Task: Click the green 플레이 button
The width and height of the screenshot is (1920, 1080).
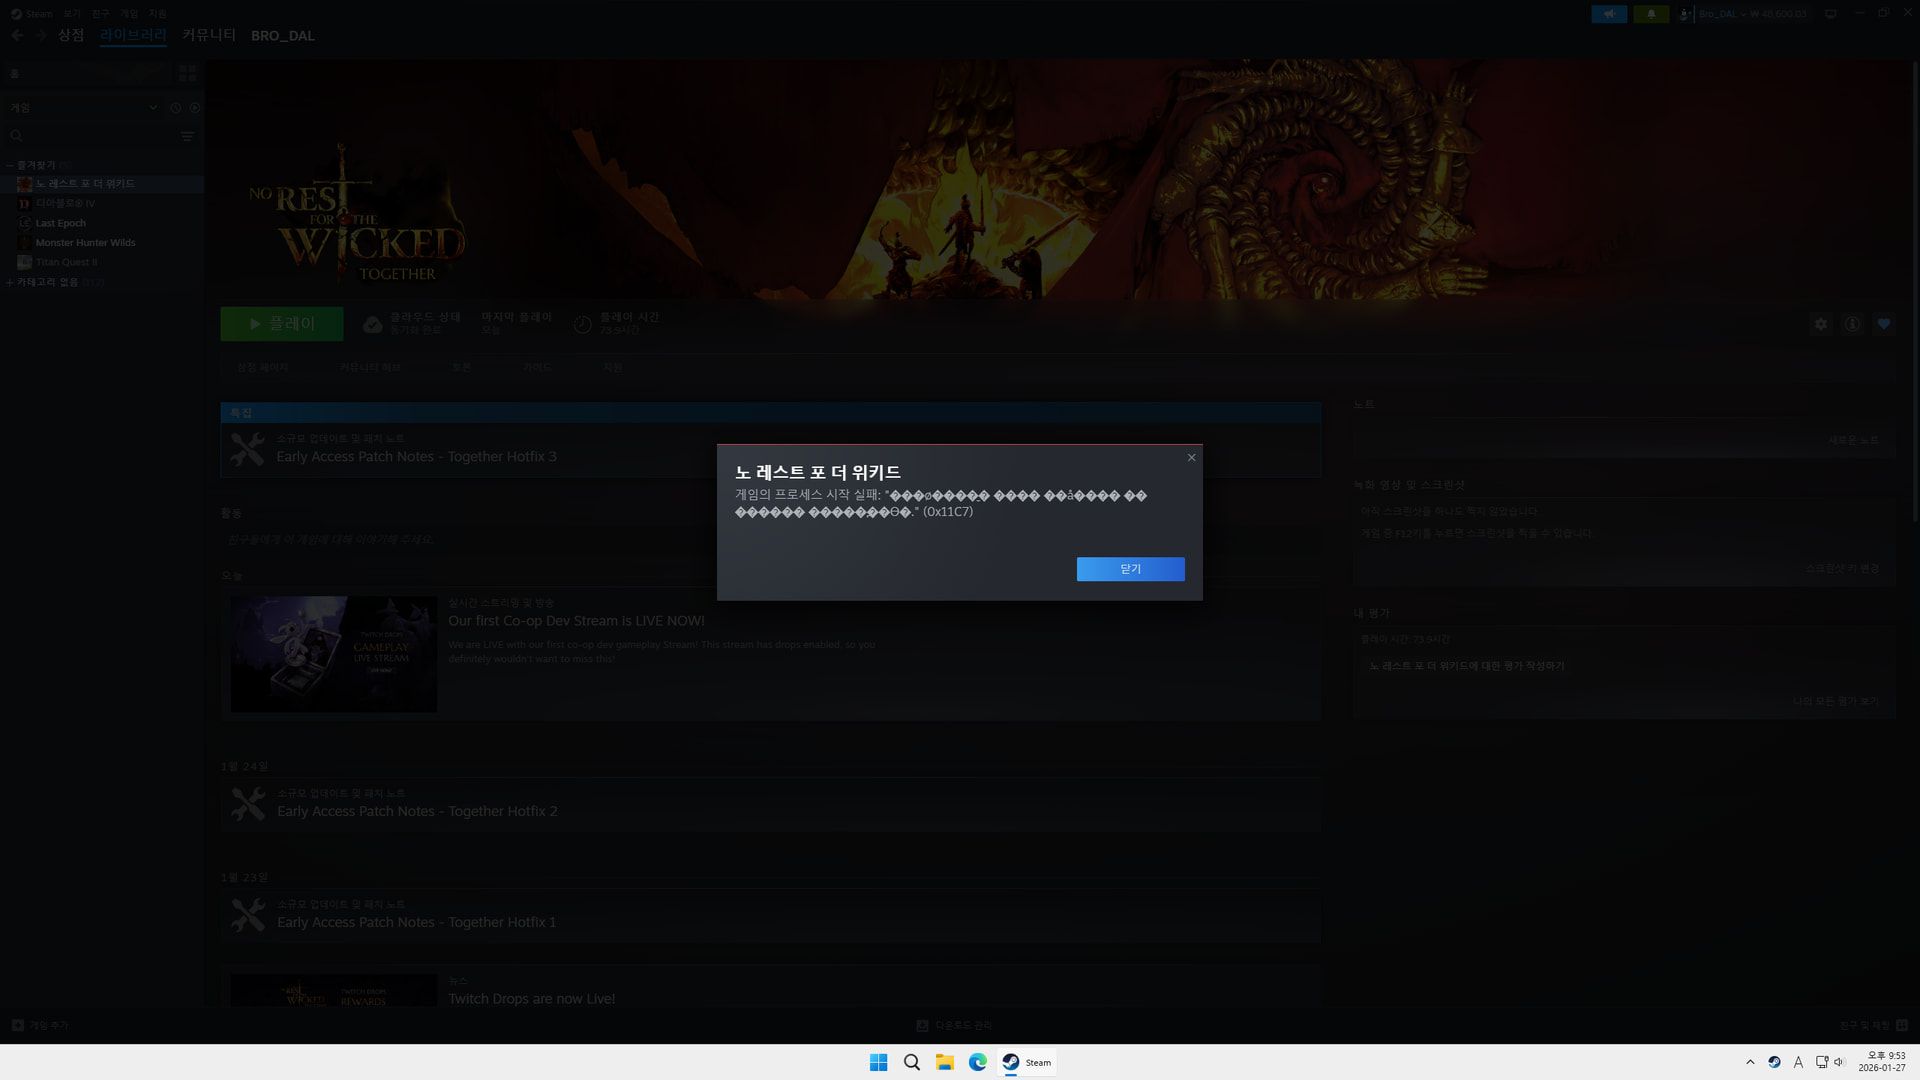Action: pyautogui.click(x=282, y=324)
